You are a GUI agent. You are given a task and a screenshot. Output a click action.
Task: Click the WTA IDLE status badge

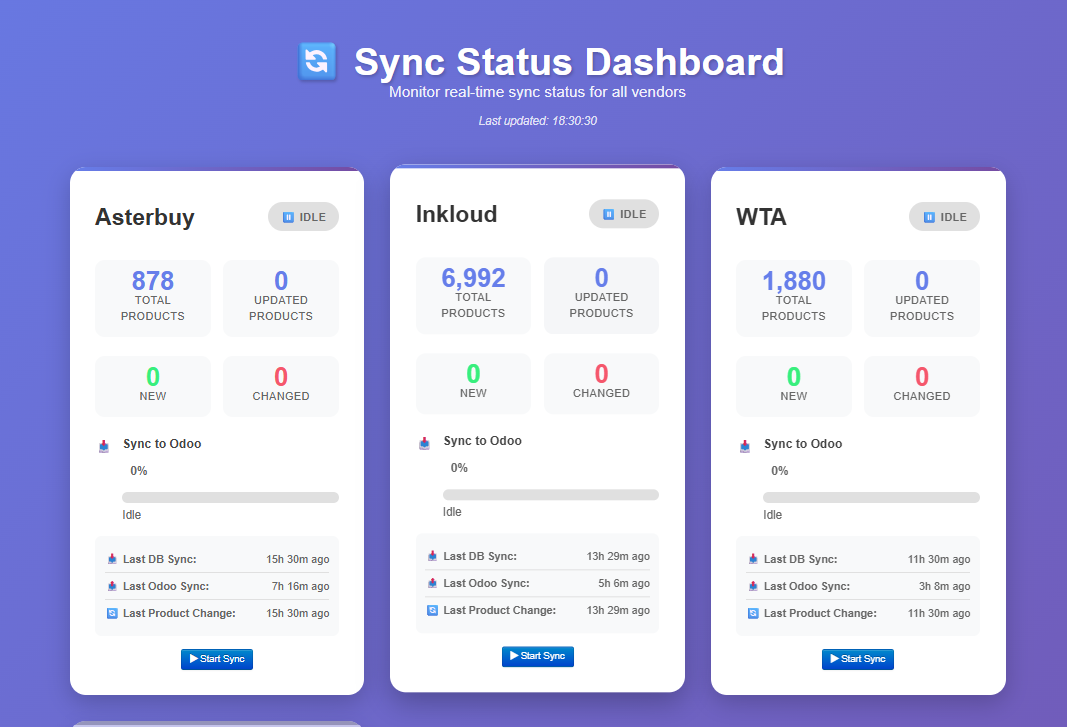(945, 217)
